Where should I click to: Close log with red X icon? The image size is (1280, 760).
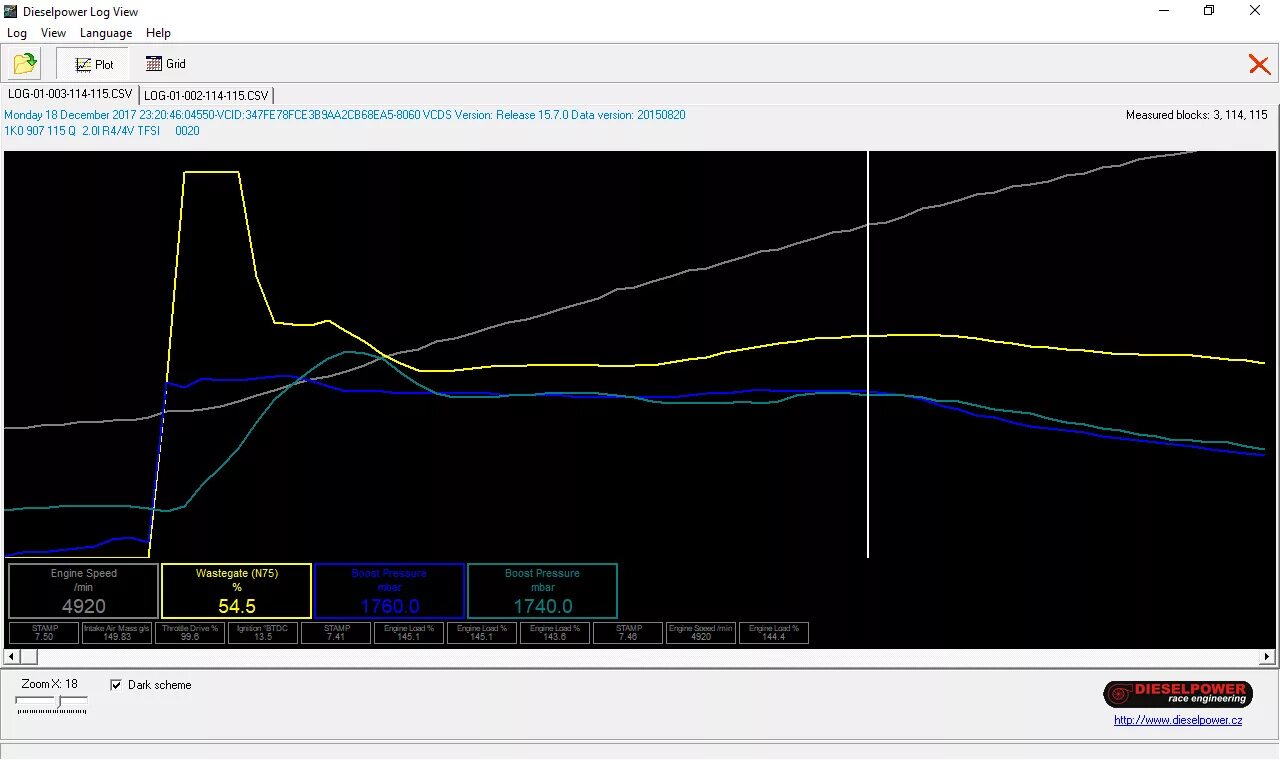pyautogui.click(x=1259, y=65)
